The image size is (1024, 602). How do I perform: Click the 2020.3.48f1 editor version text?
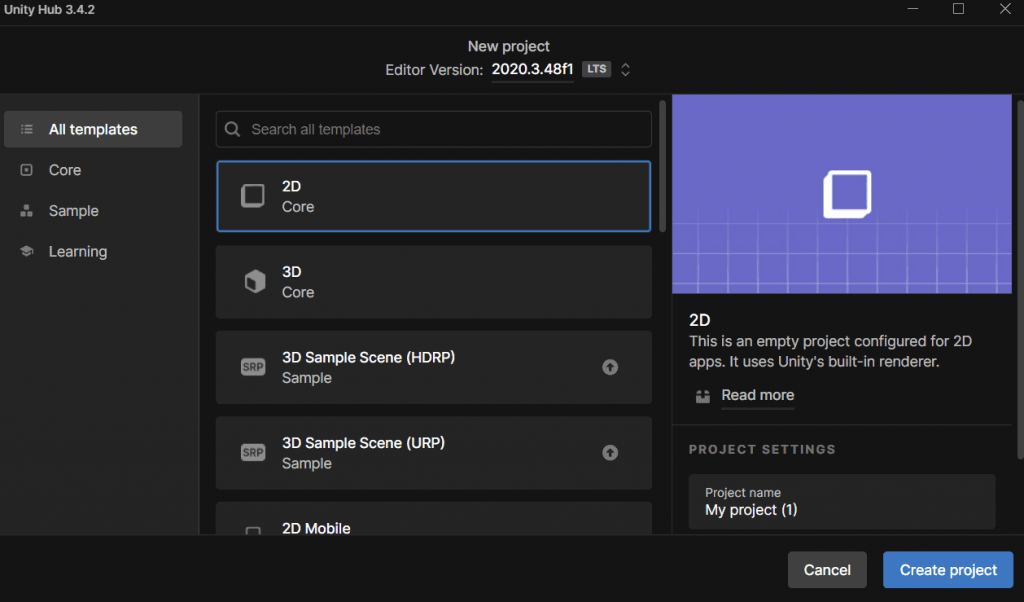click(x=532, y=70)
